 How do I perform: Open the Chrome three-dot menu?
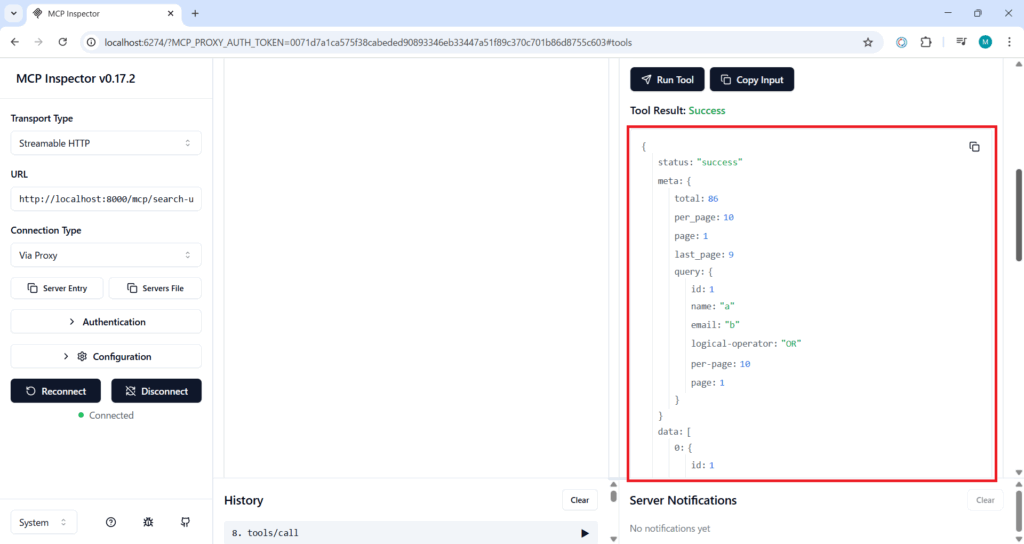click(1008, 42)
